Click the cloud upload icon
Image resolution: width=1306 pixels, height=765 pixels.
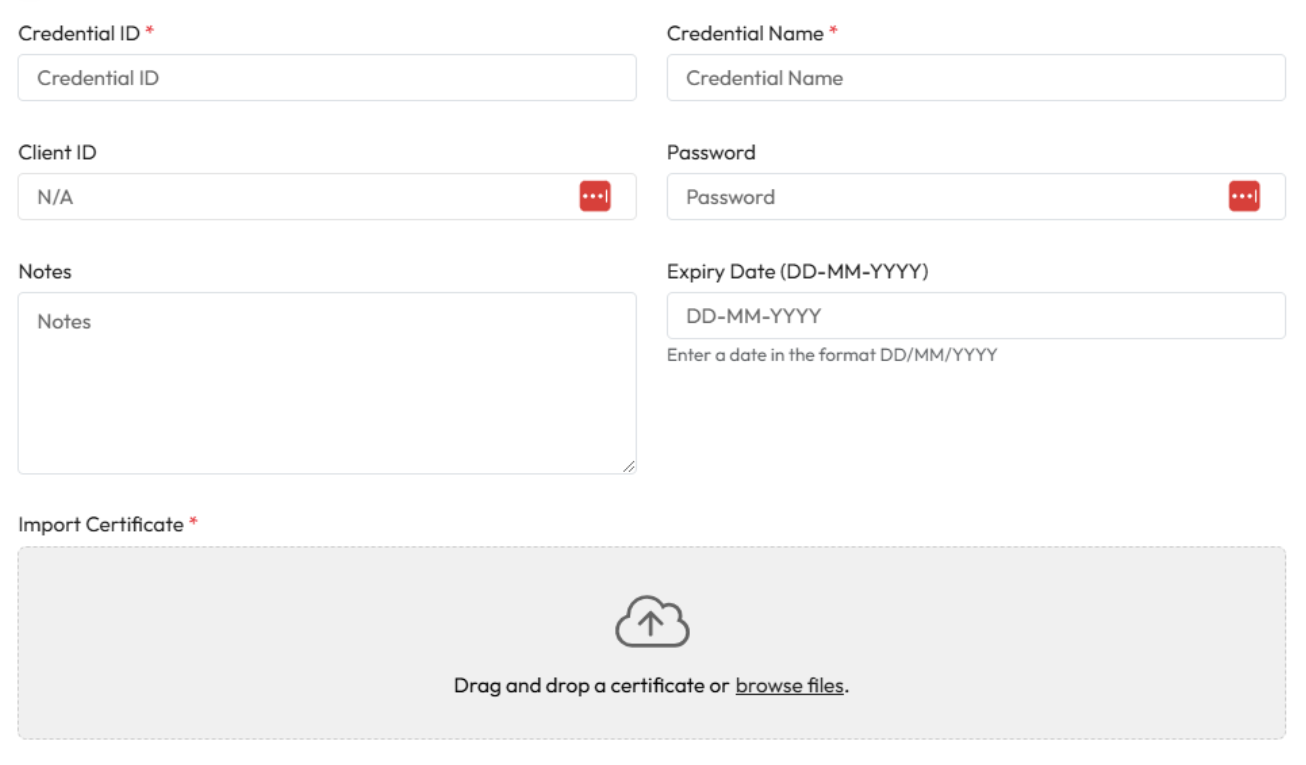point(652,622)
